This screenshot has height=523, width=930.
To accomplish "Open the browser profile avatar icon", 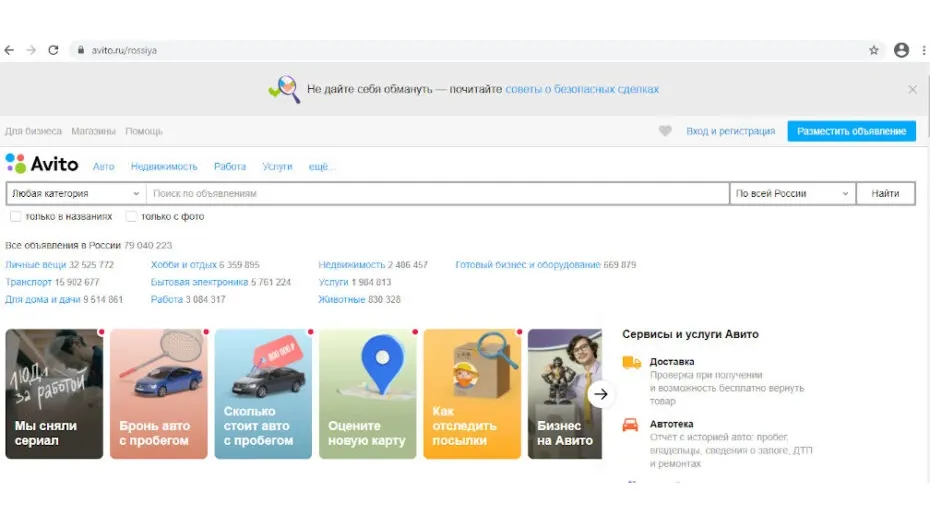I will (x=902, y=50).
